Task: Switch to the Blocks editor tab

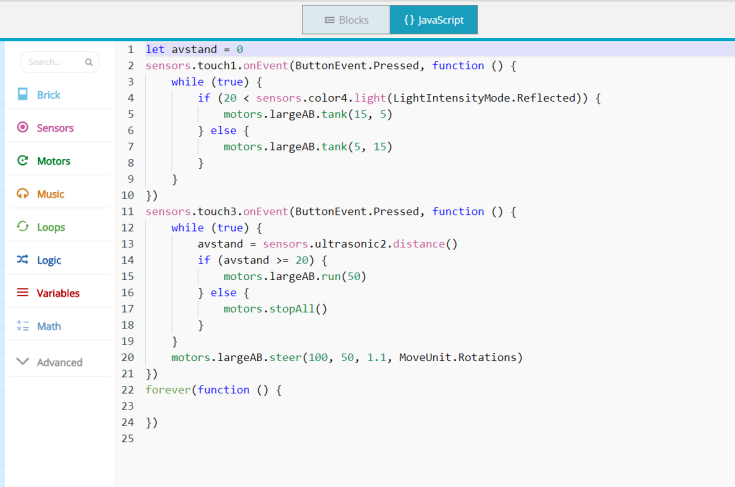Action: pyautogui.click(x=346, y=20)
